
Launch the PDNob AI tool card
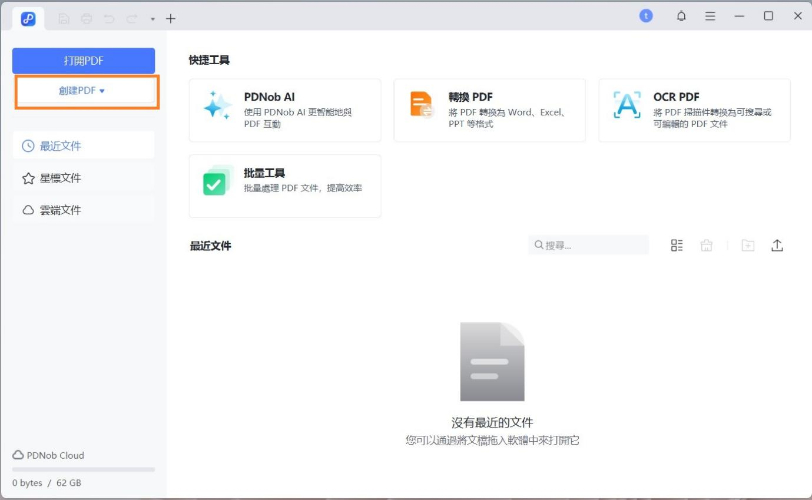click(285, 110)
